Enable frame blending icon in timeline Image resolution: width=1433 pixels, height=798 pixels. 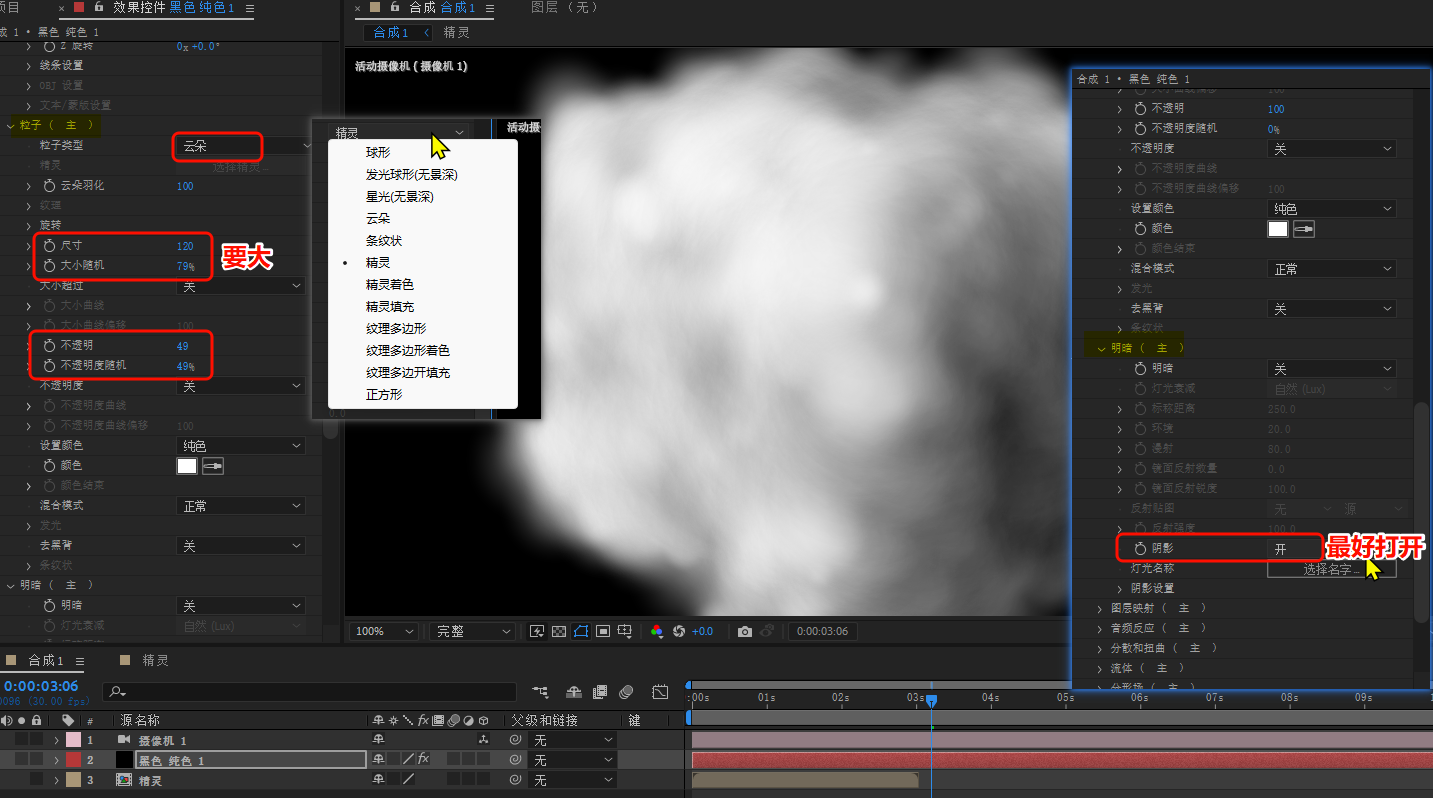coord(600,691)
